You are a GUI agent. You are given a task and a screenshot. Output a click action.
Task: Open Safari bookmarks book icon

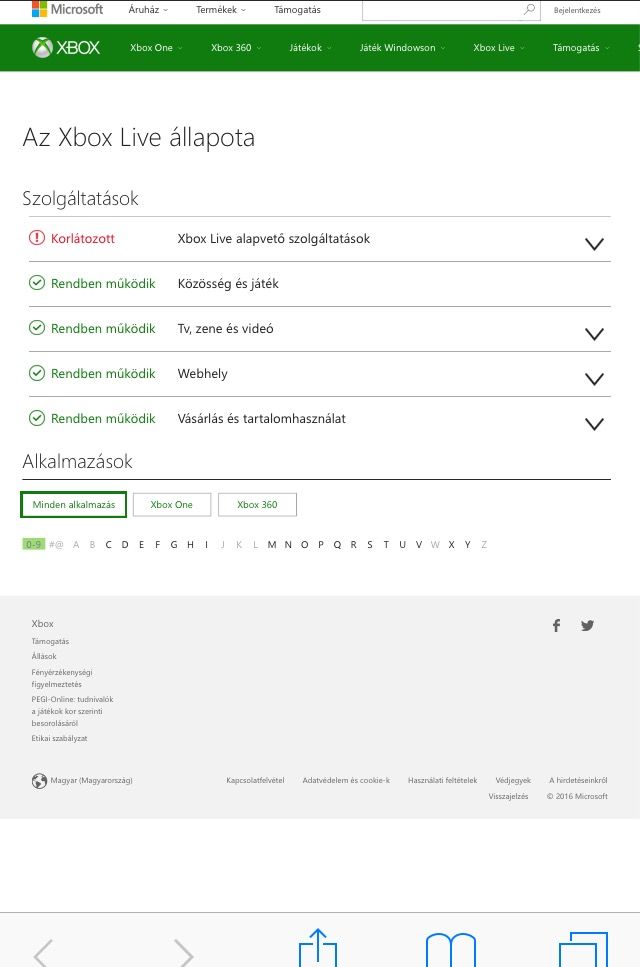point(450,950)
